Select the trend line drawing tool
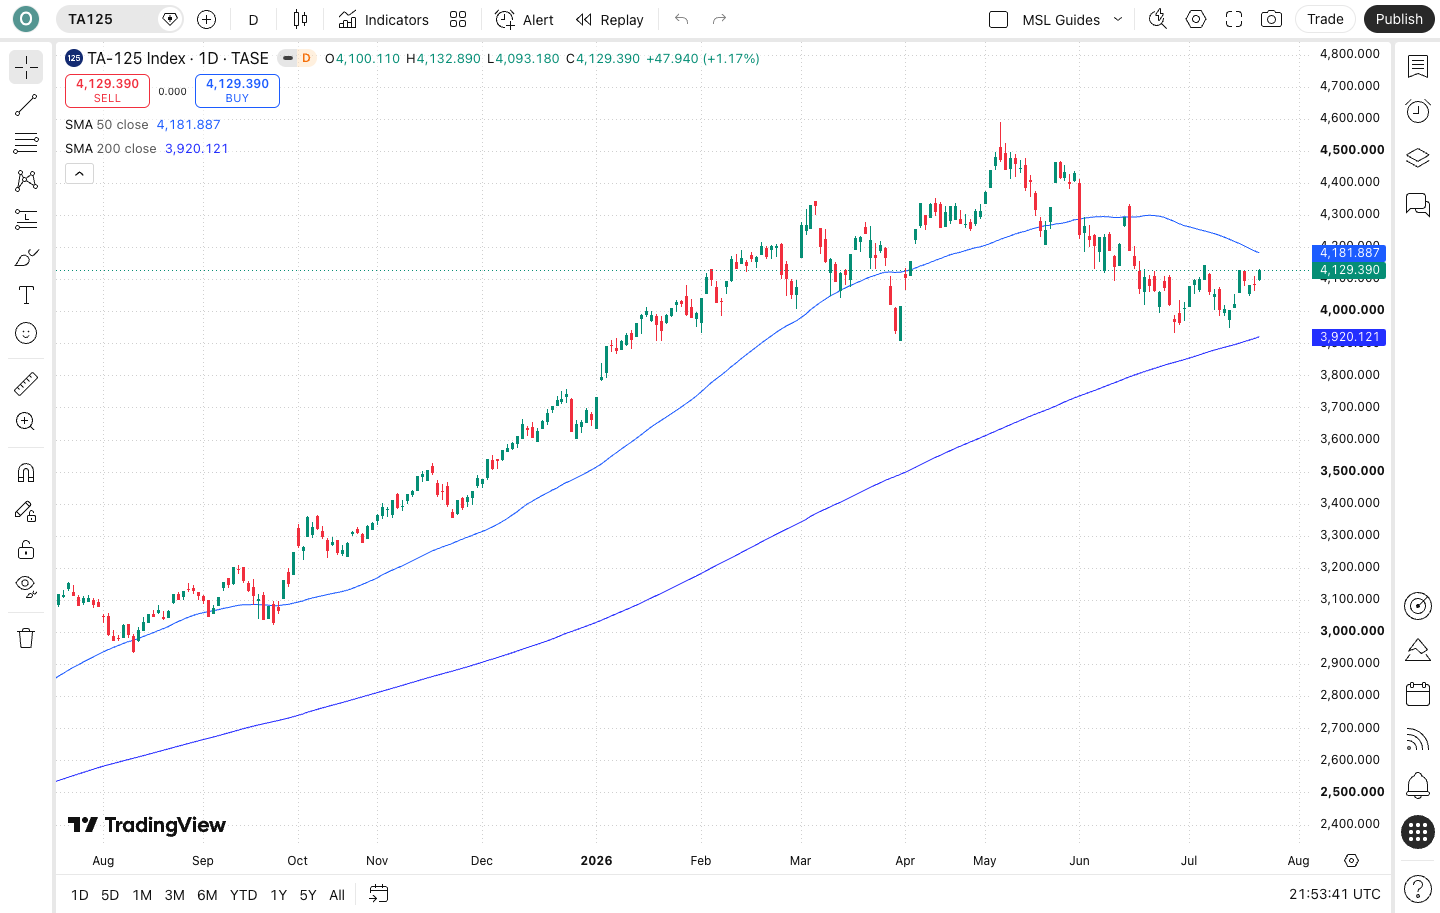This screenshot has height=913, width=1440. click(26, 105)
